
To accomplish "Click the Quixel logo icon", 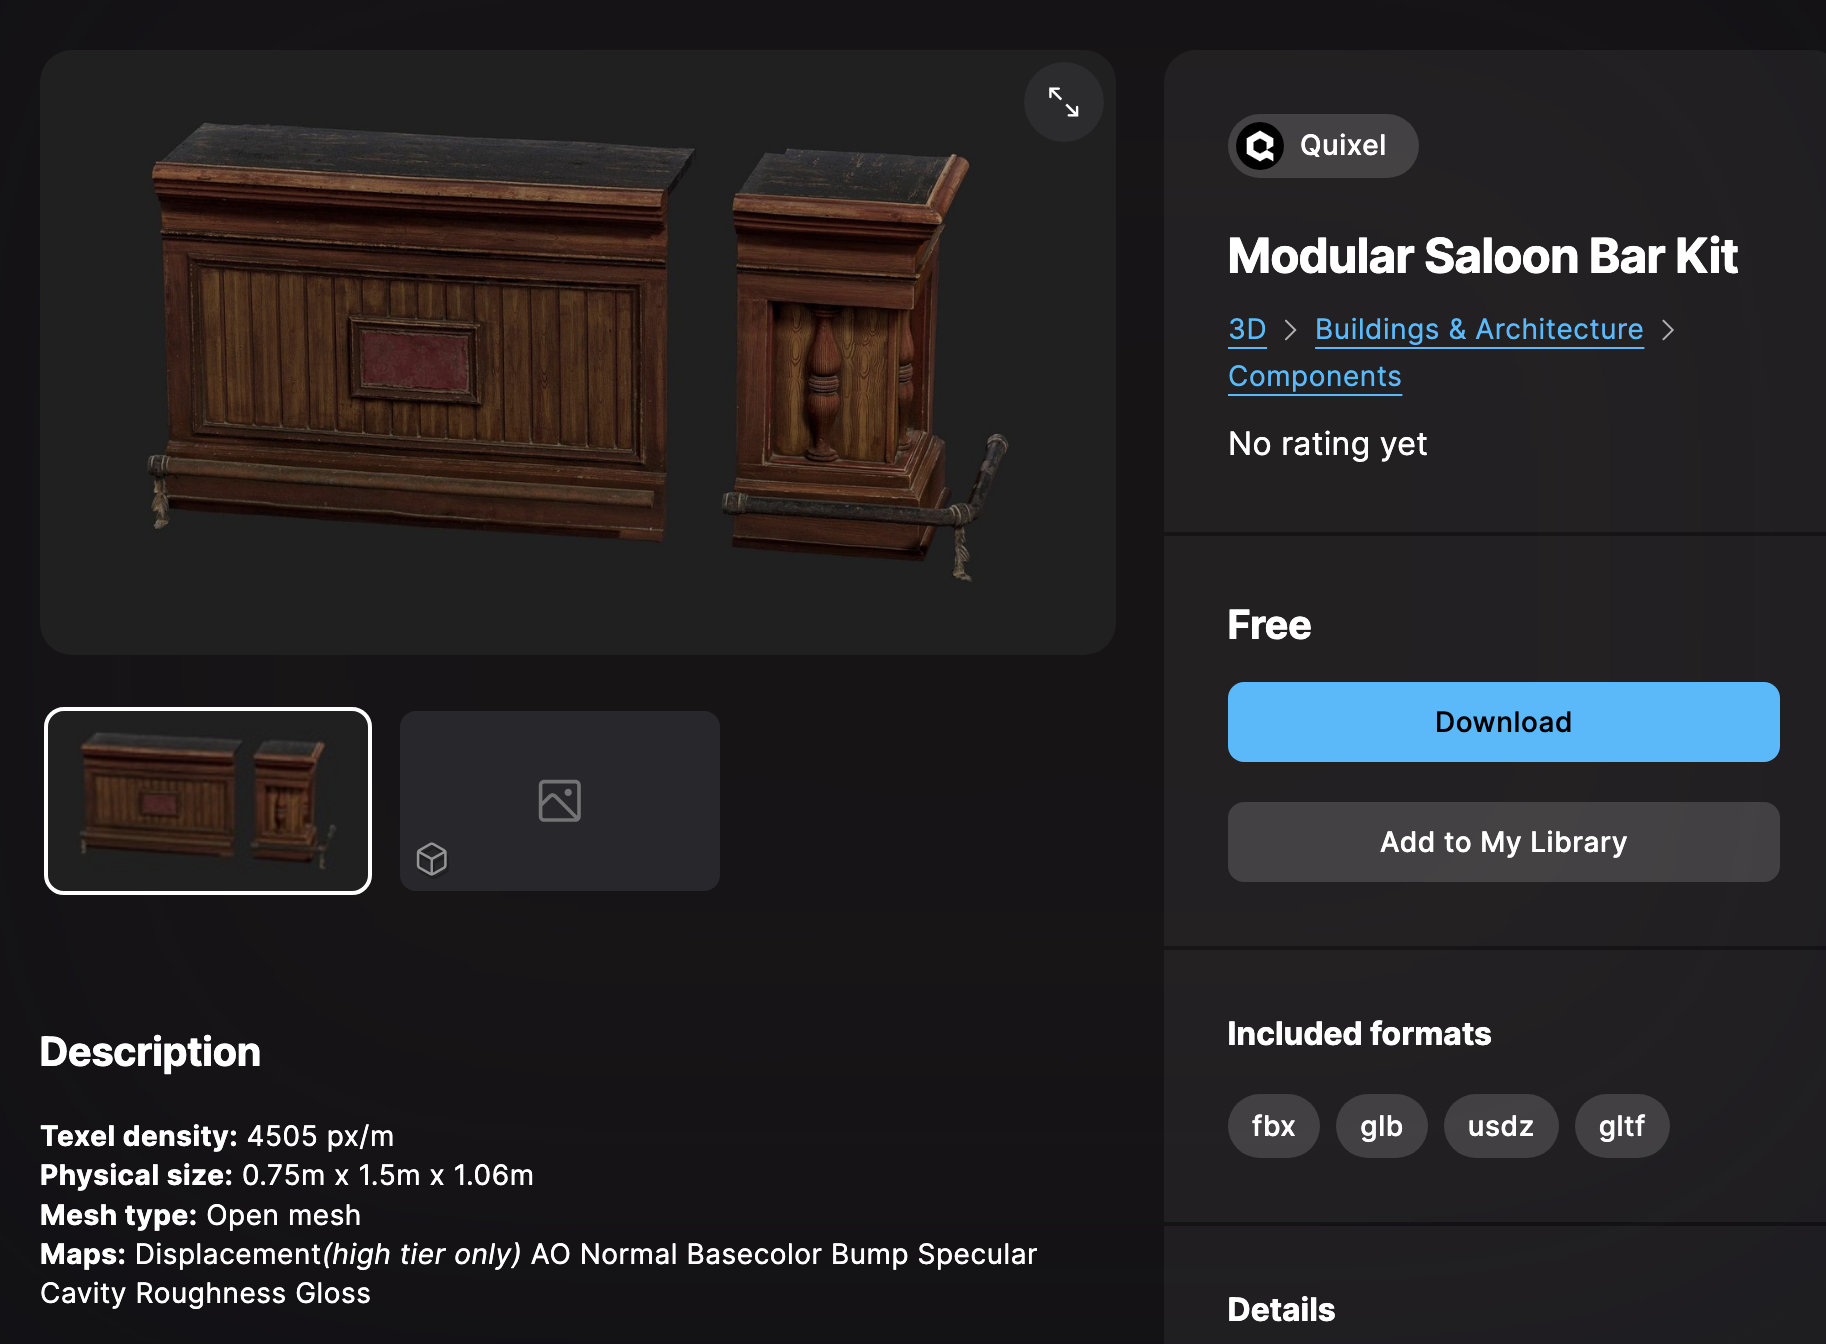I will (x=1260, y=146).
